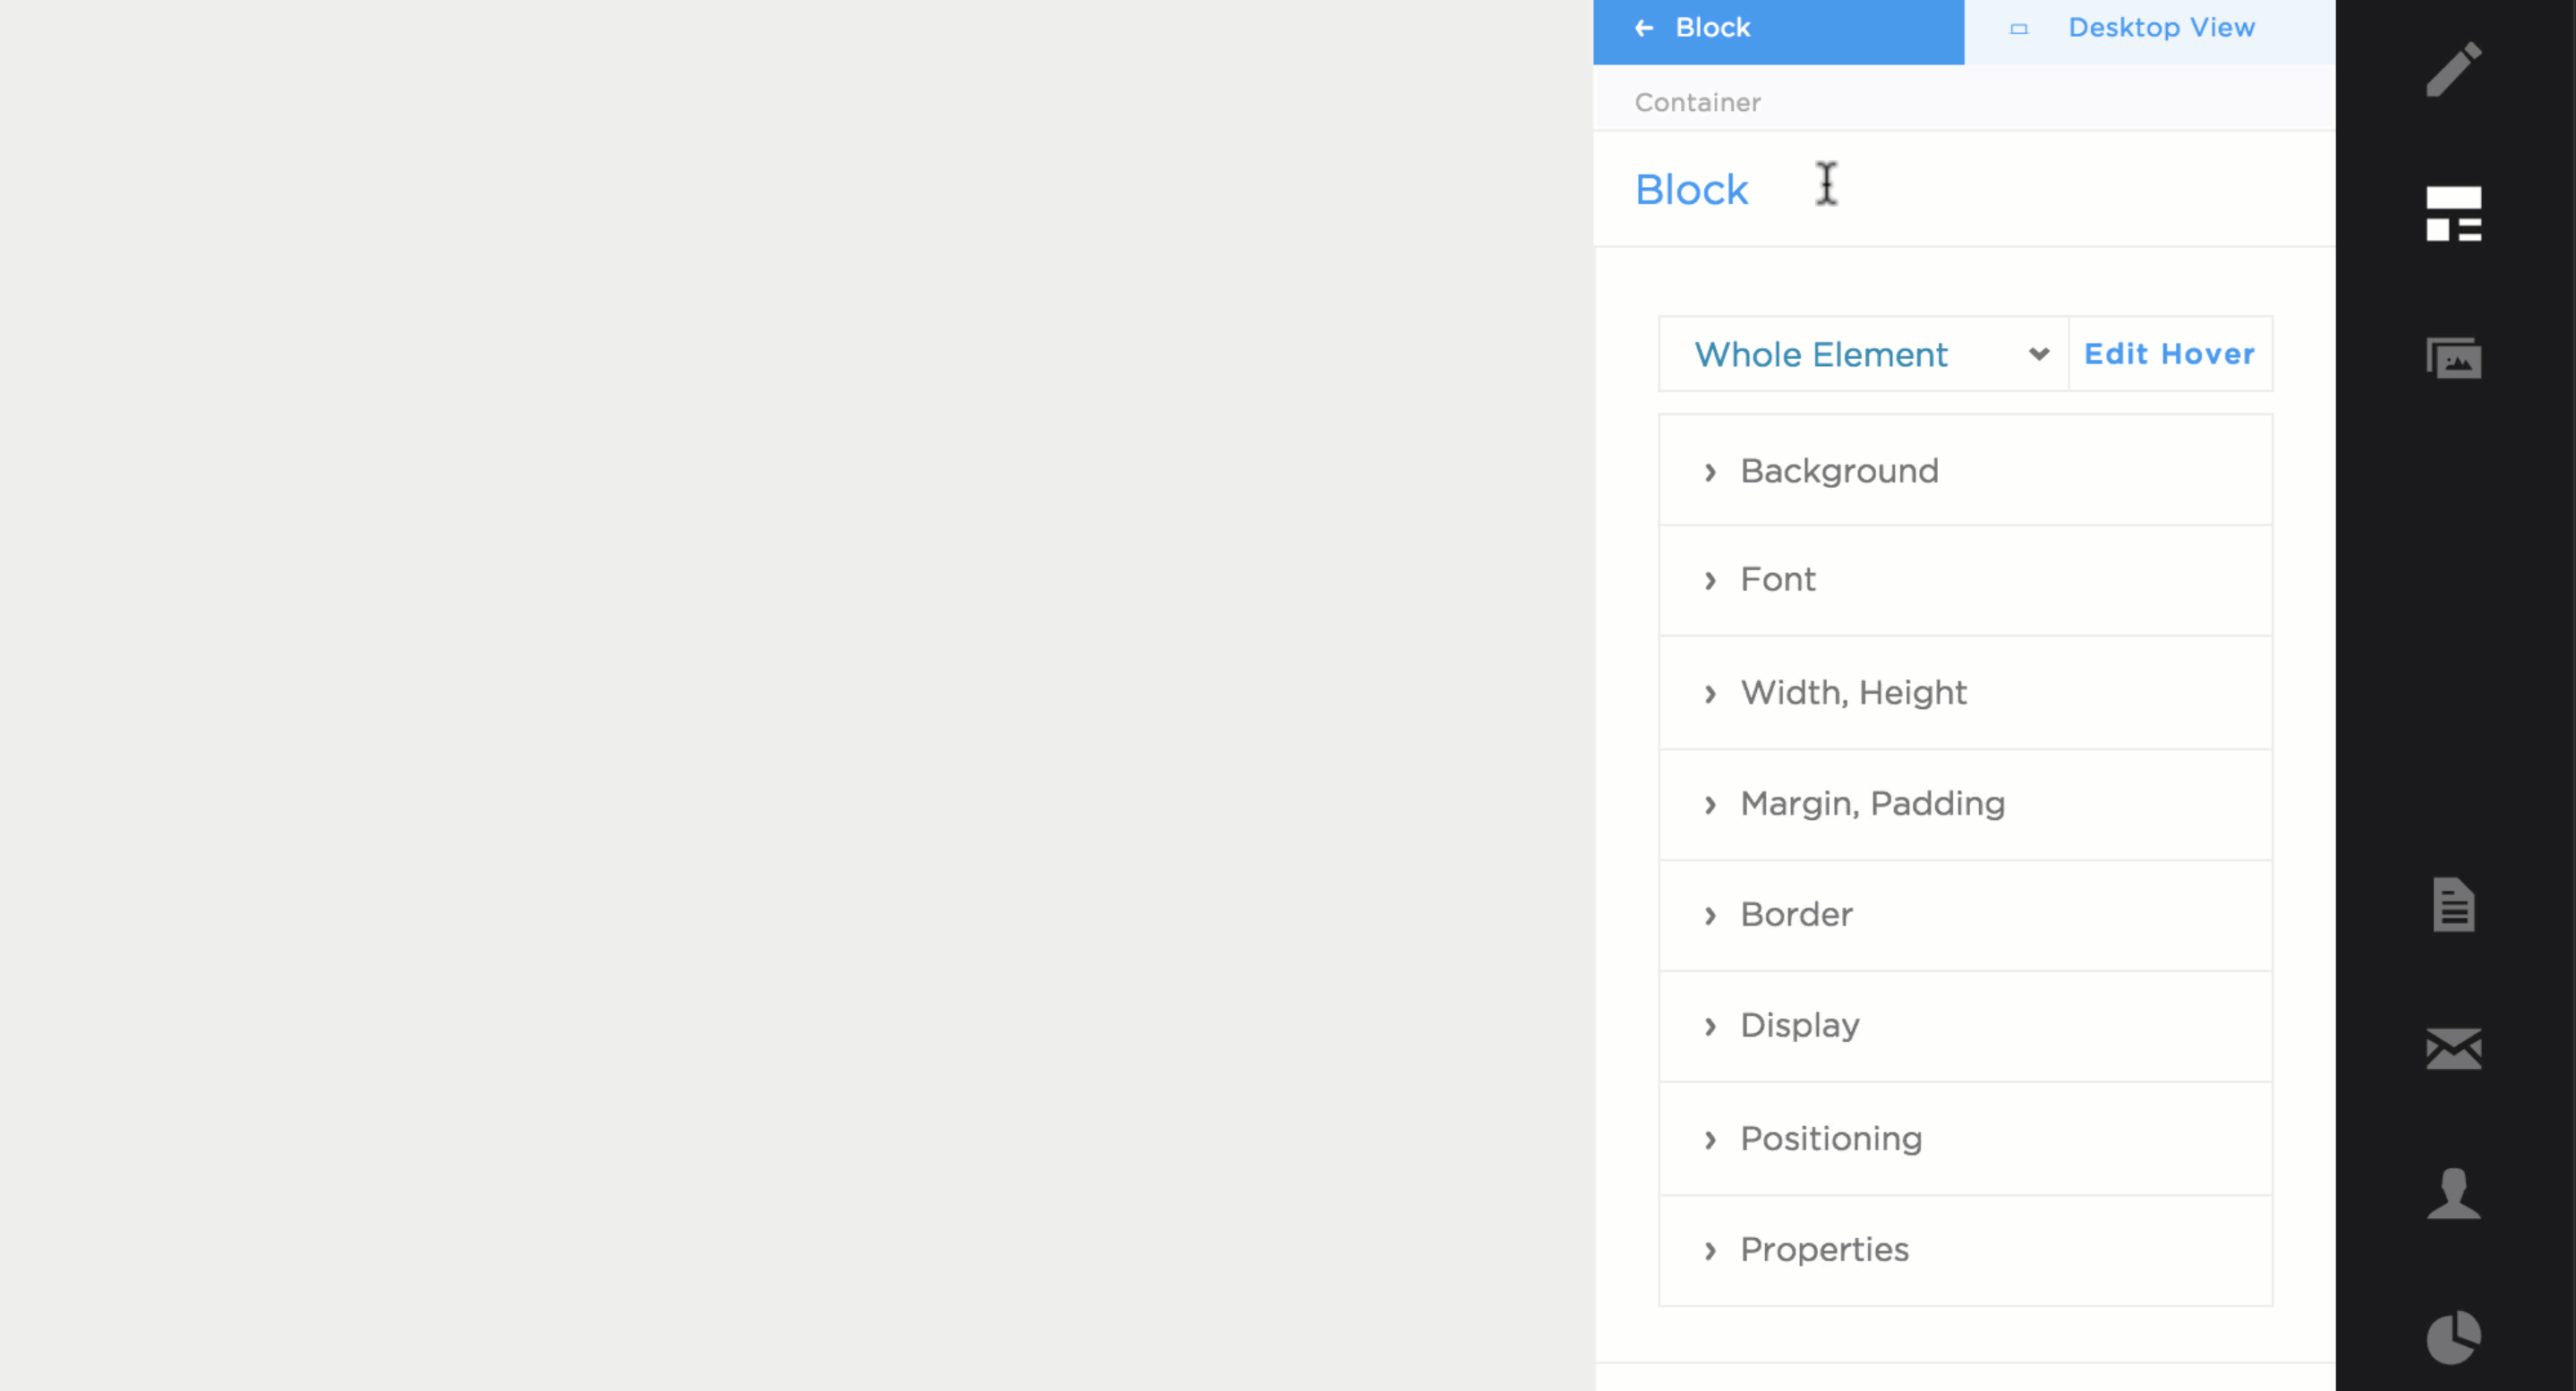Click the back arrow beside Block
Image resolution: width=2576 pixels, height=1391 pixels.
(x=1644, y=28)
